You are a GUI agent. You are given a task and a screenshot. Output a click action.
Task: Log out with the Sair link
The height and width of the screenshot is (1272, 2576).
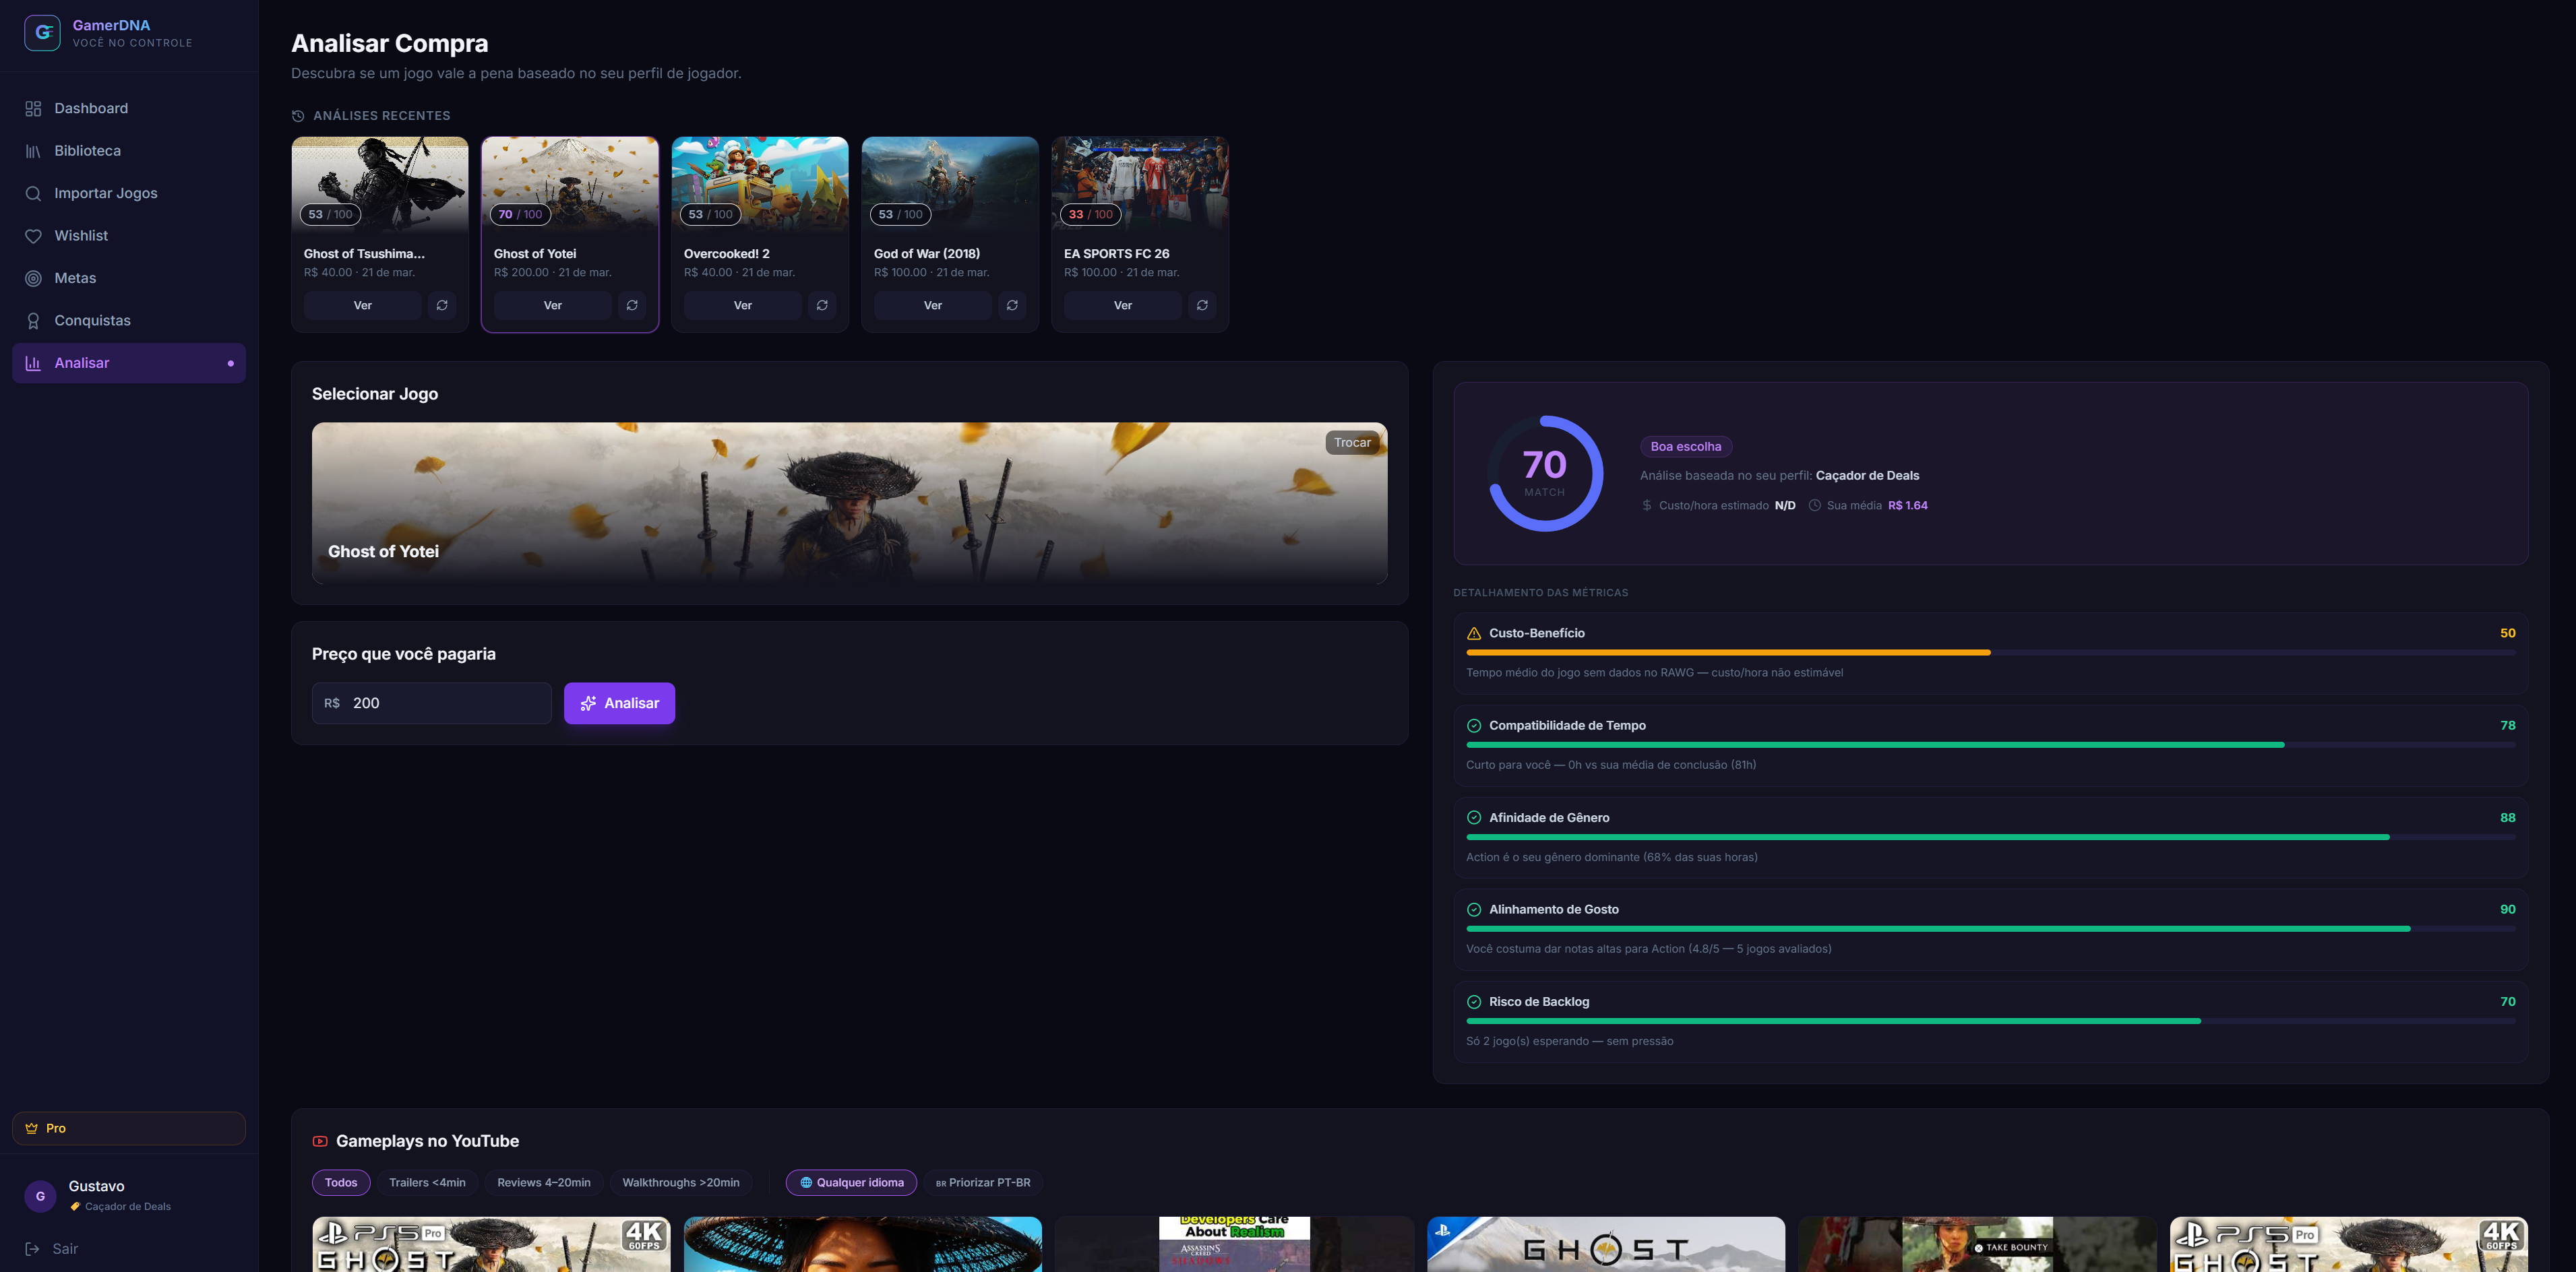(x=52, y=1249)
